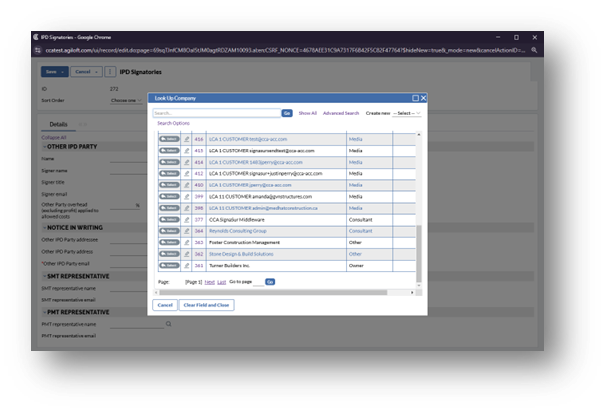Click the edit pencil for Turner Builders Inc.

coord(186,266)
